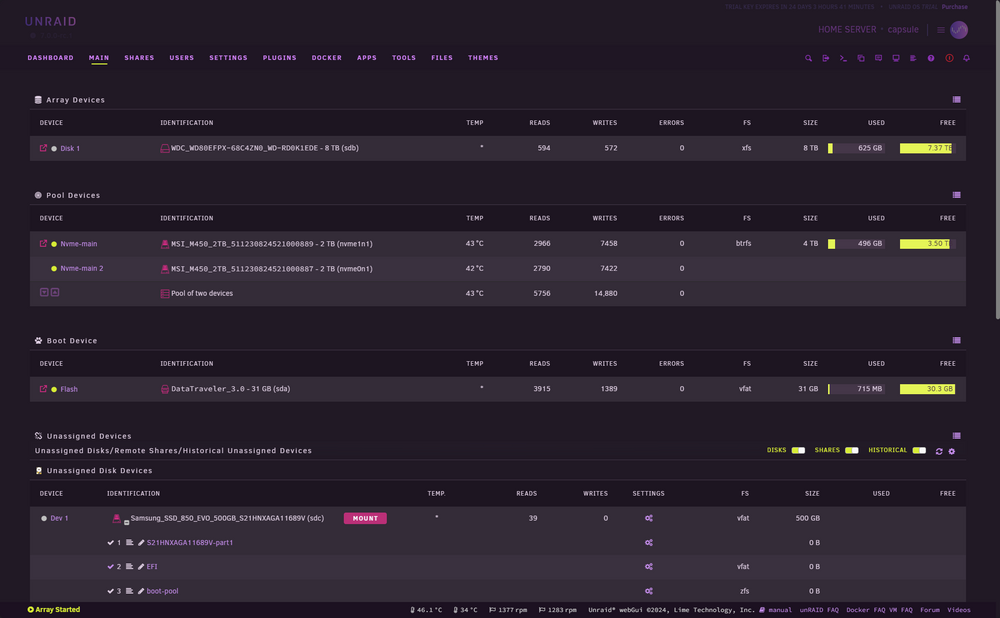Open settings gears icon for EFI partition
The width and height of the screenshot is (1000, 618).
coord(649,566)
